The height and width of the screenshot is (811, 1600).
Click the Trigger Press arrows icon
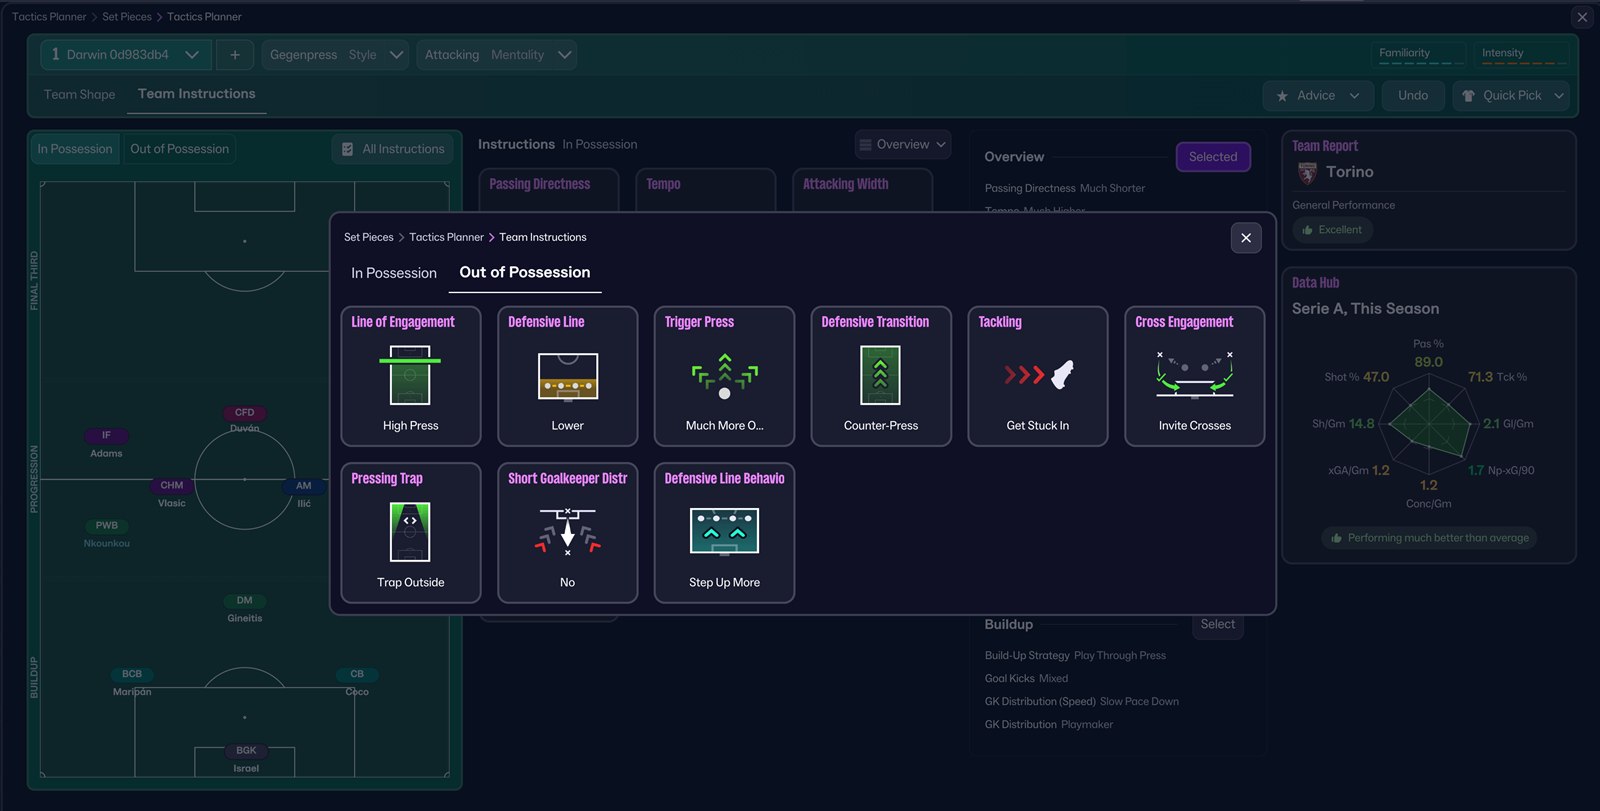[724, 376]
